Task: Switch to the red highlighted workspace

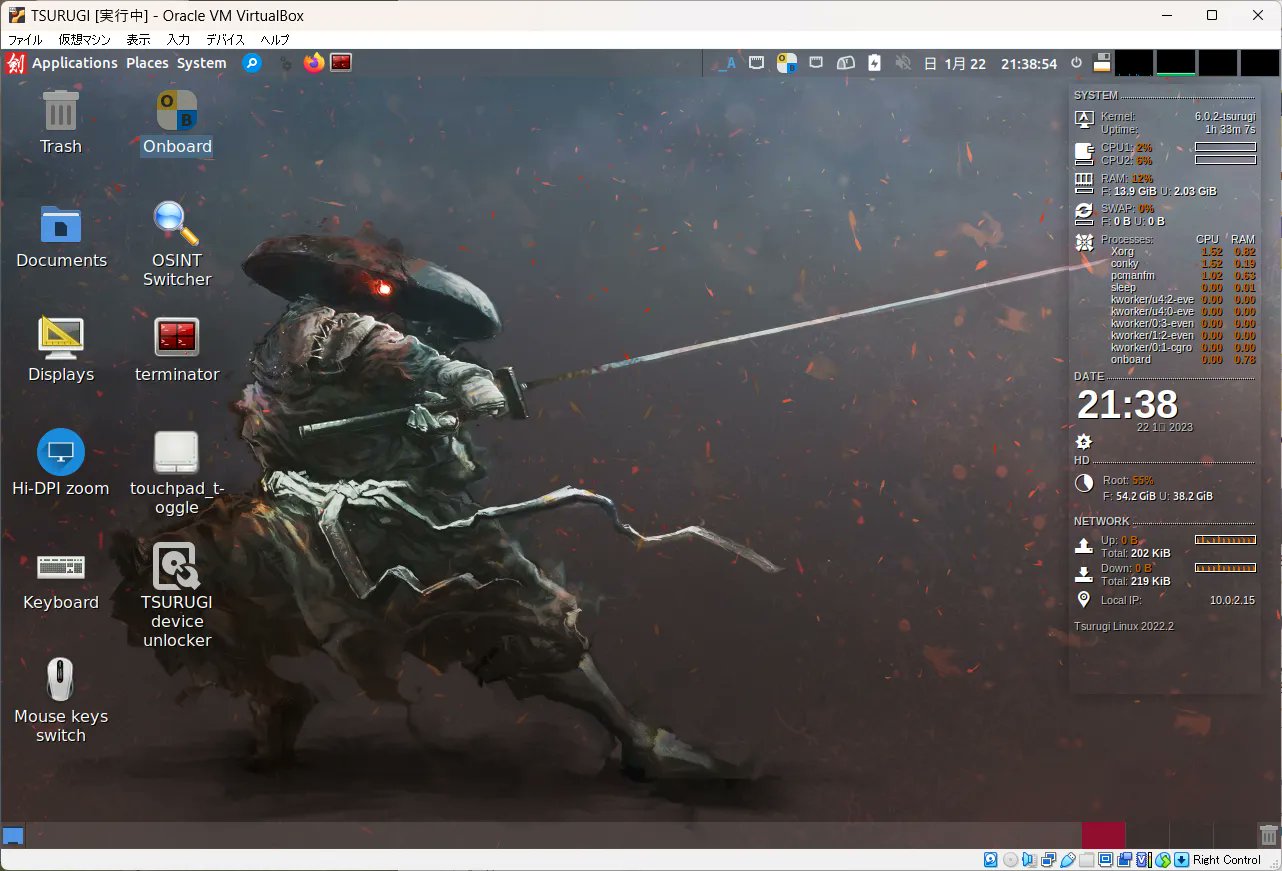Action: (x=1103, y=835)
